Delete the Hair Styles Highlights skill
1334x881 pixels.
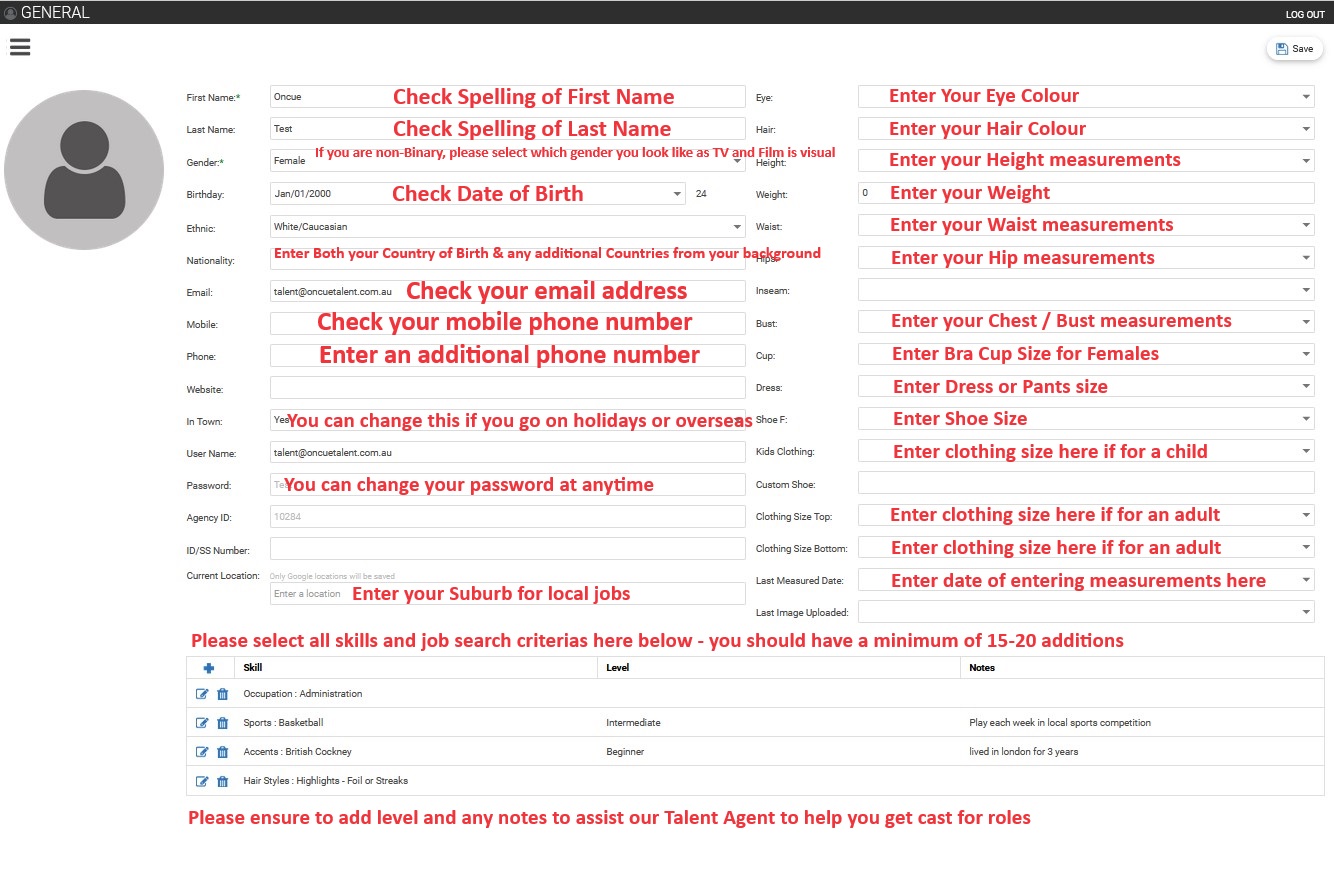pyautogui.click(x=223, y=781)
